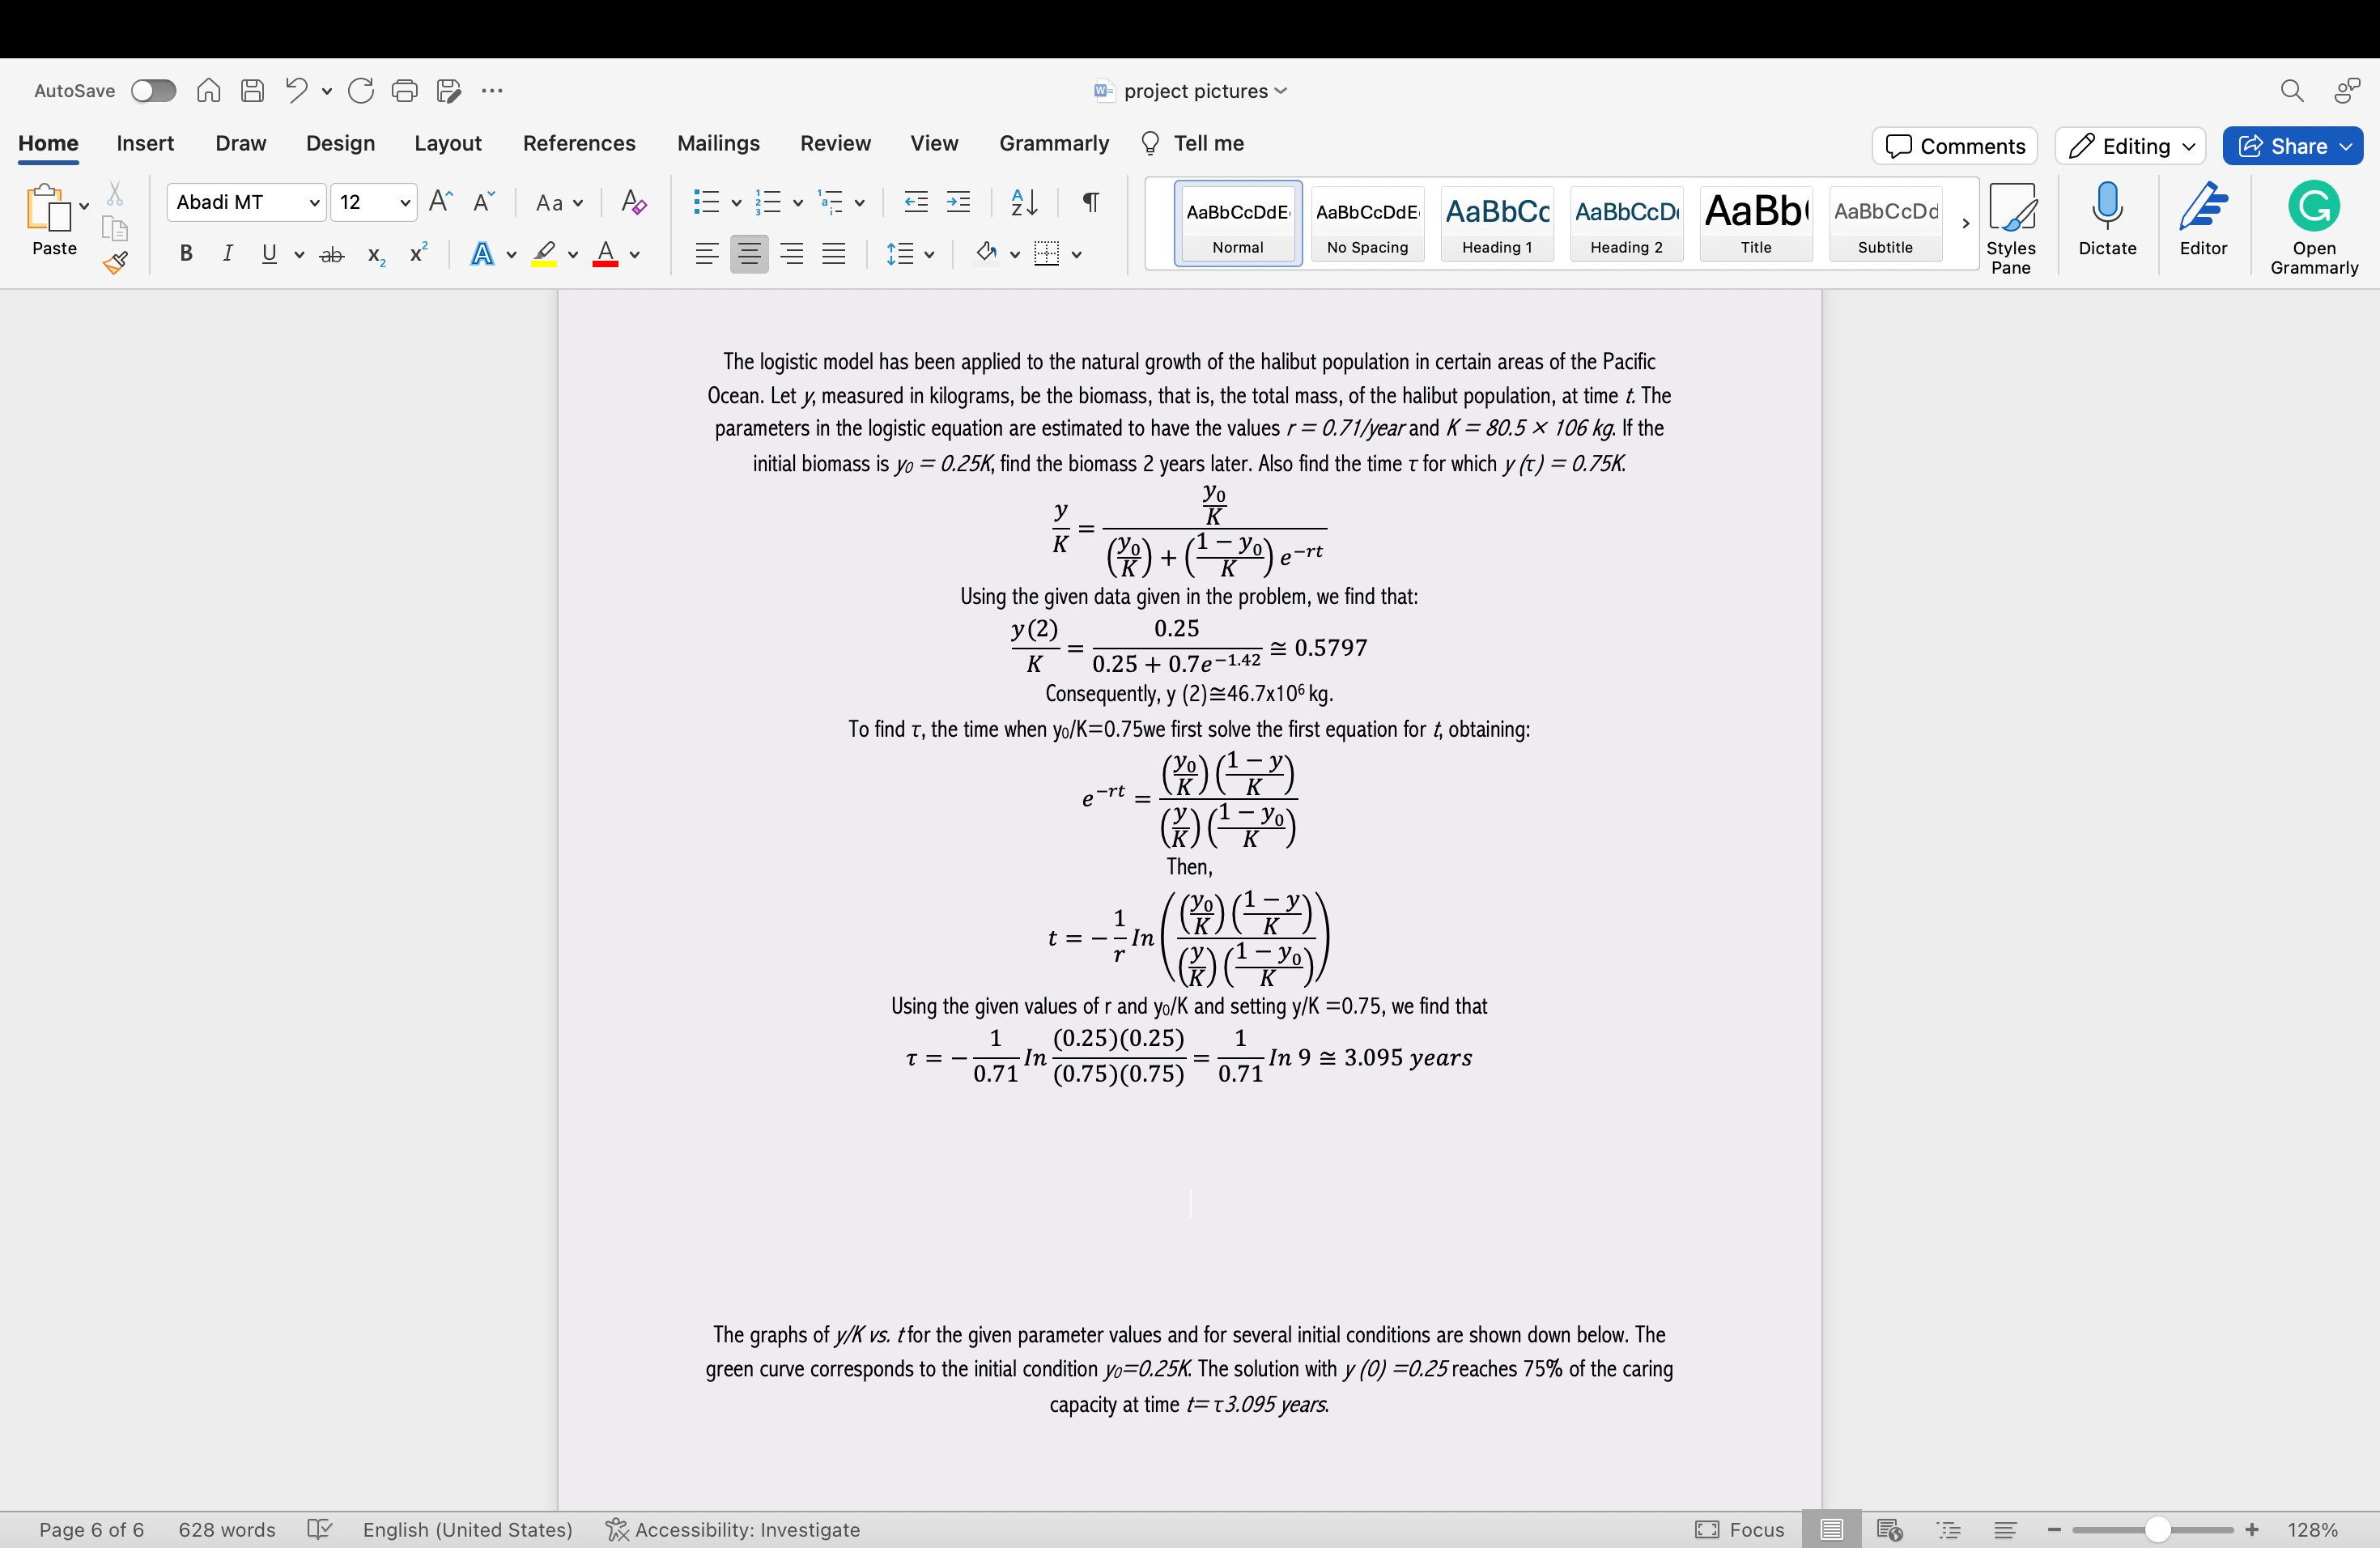The image size is (2380, 1548).
Task: Click the Sort A-Z icon
Action: (x=1023, y=202)
